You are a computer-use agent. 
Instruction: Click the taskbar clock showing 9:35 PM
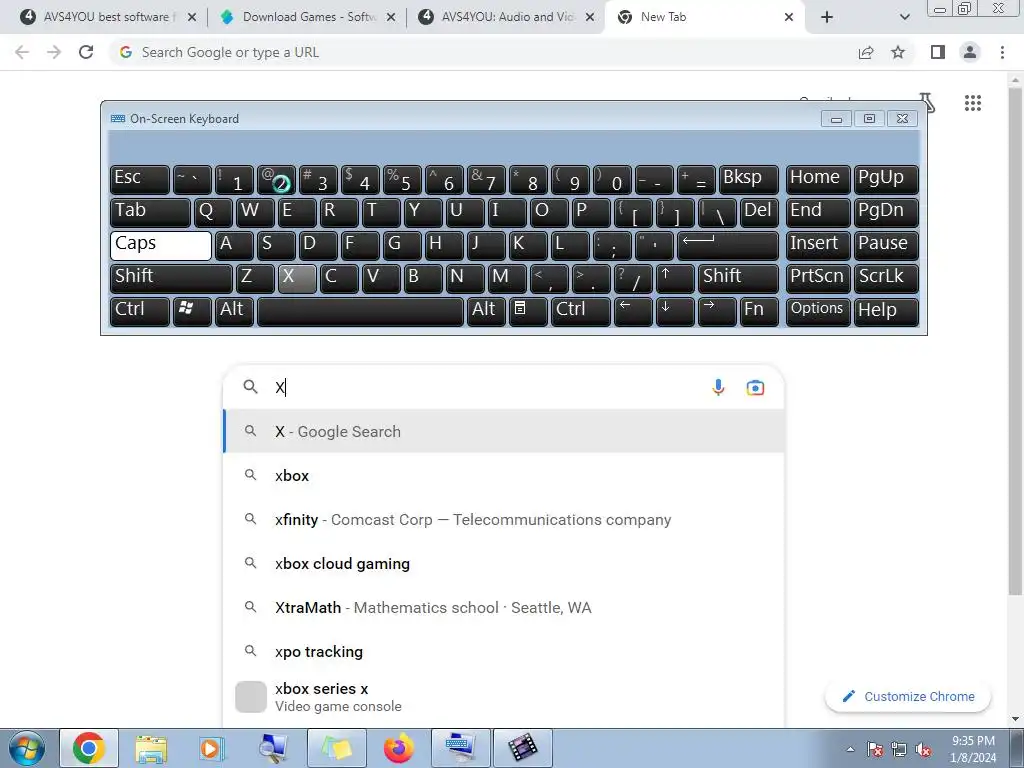(973, 749)
